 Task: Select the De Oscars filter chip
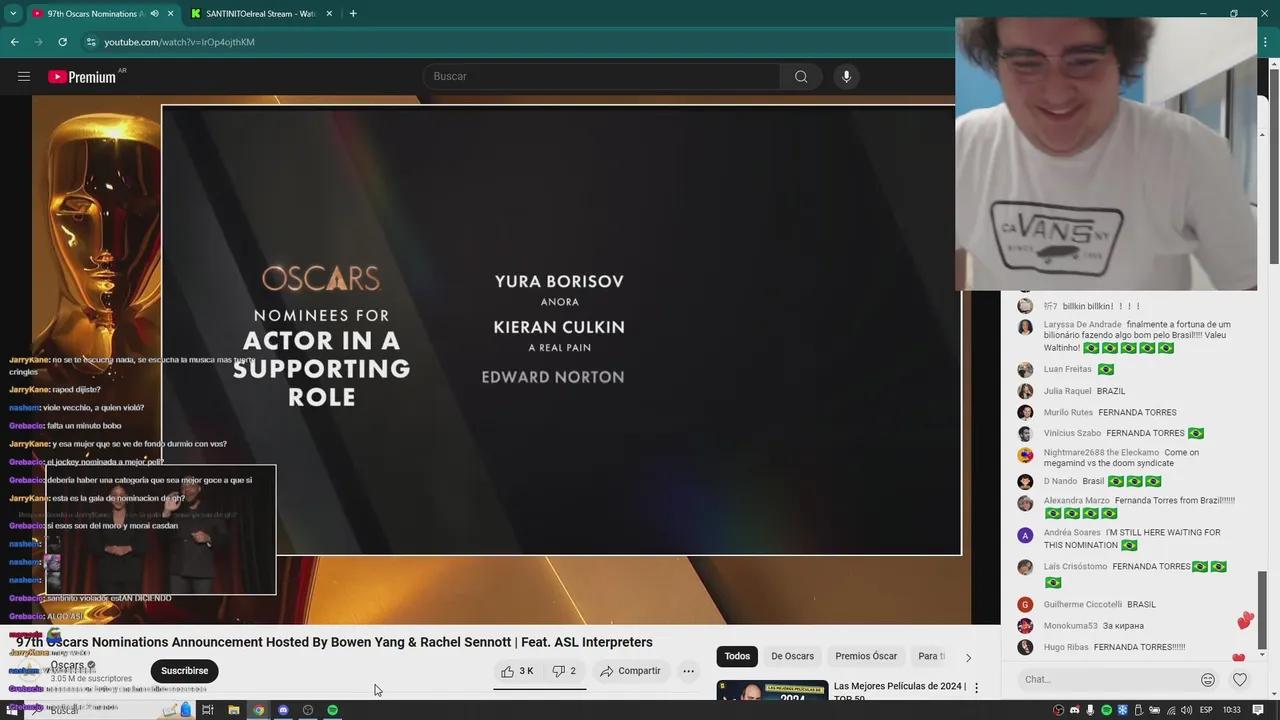tap(792, 657)
